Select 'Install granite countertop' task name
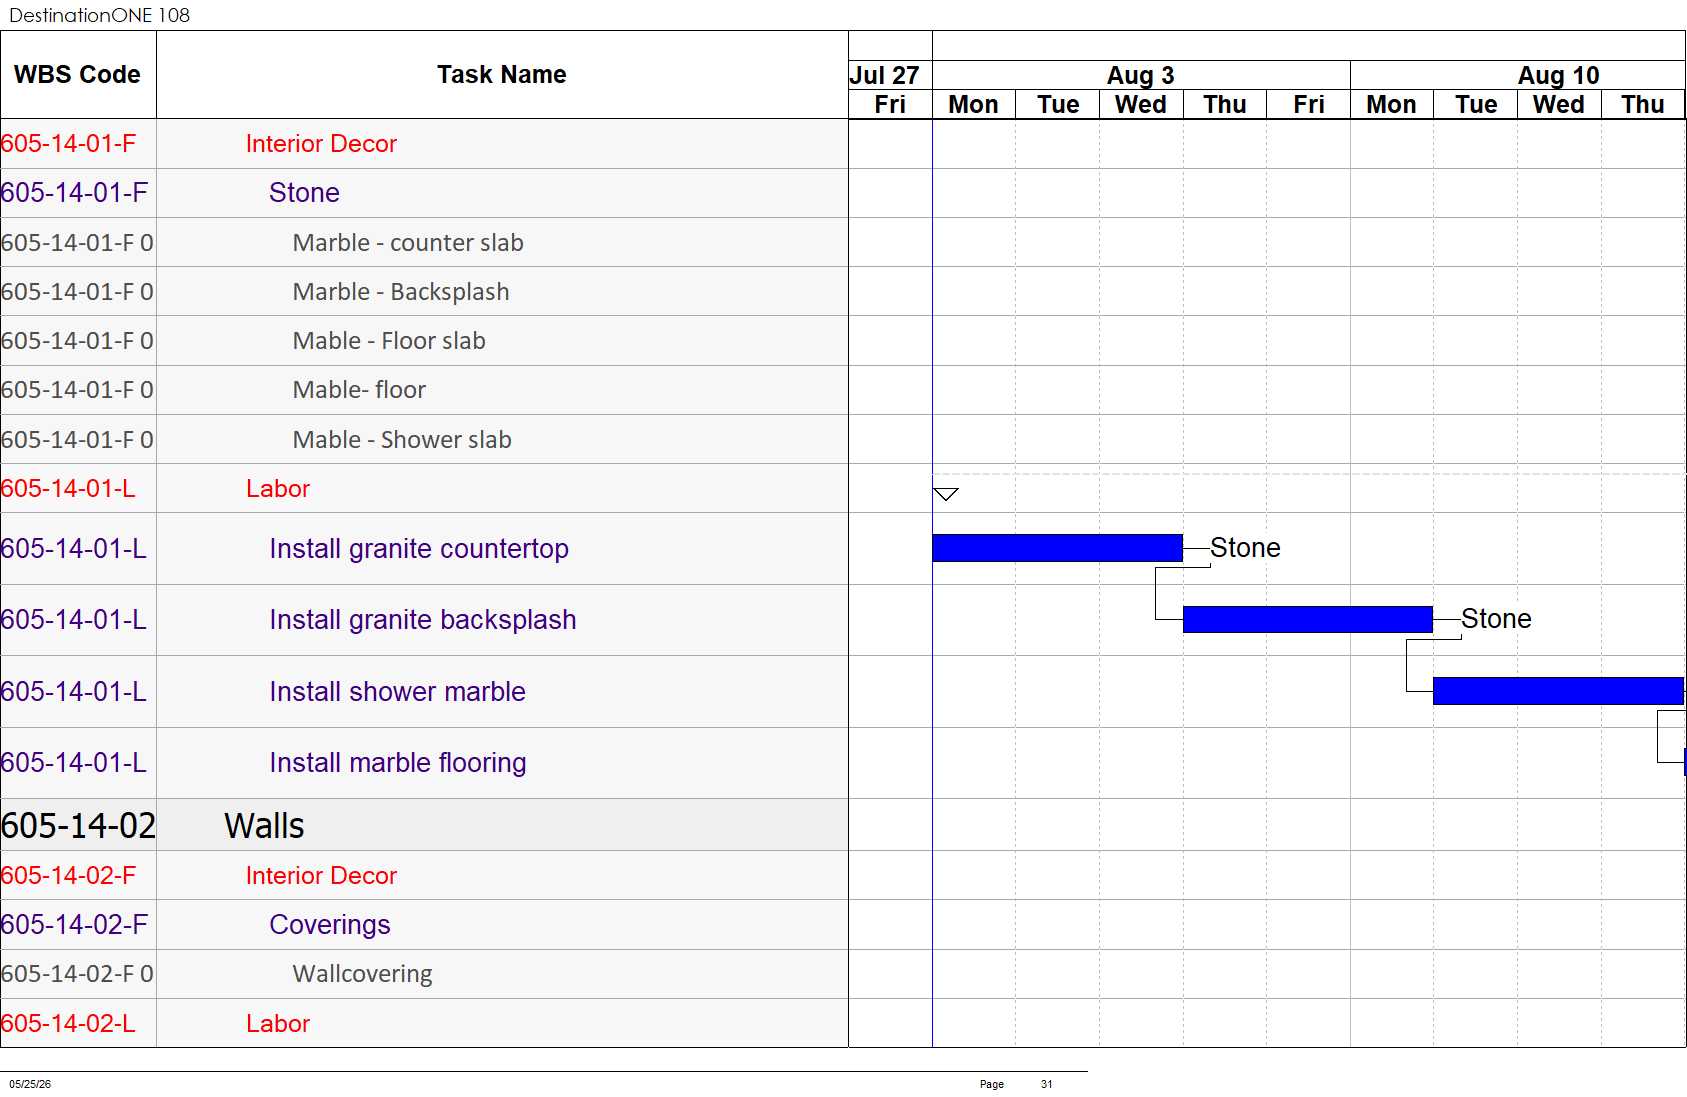Screen dimensions: 1687x1097 (x=419, y=549)
